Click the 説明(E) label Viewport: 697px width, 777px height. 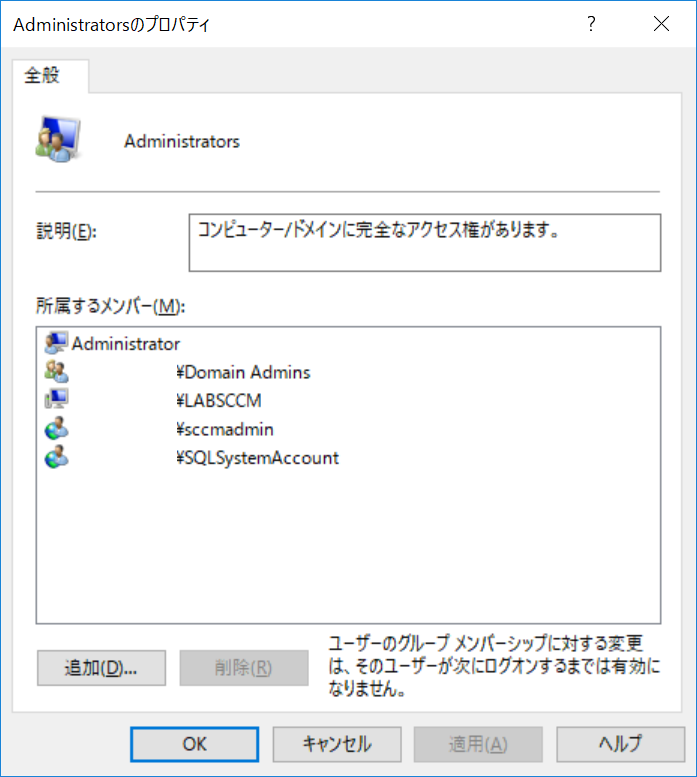click(x=66, y=231)
